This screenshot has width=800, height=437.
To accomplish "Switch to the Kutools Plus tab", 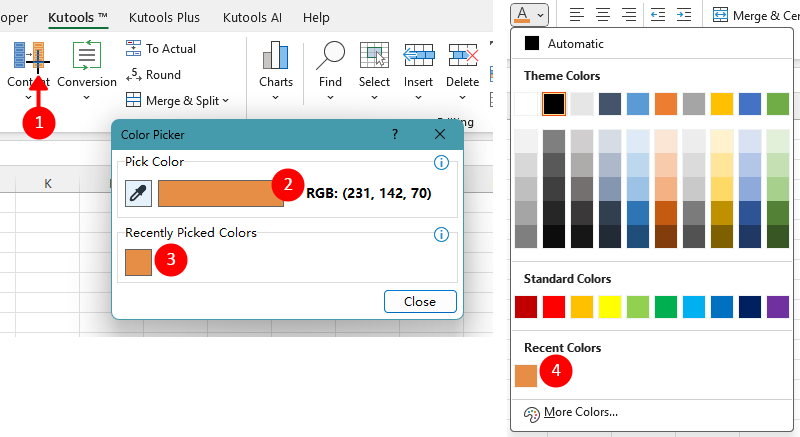I will coord(164,17).
